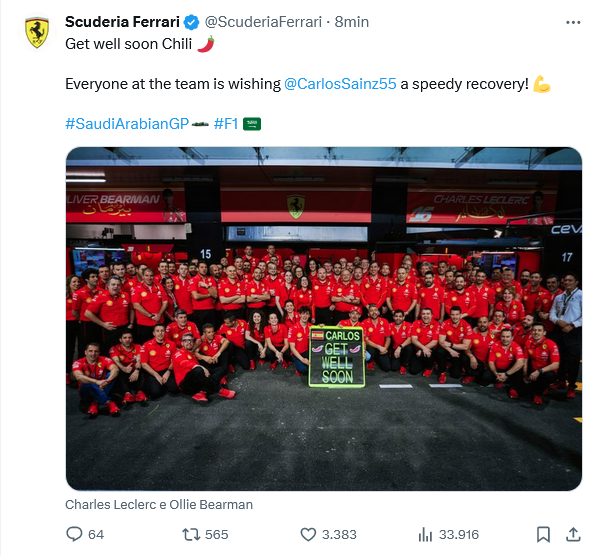View tweet analytics bar chart icon
This screenshot has height=556, width=598.
(x=425, y=534)
